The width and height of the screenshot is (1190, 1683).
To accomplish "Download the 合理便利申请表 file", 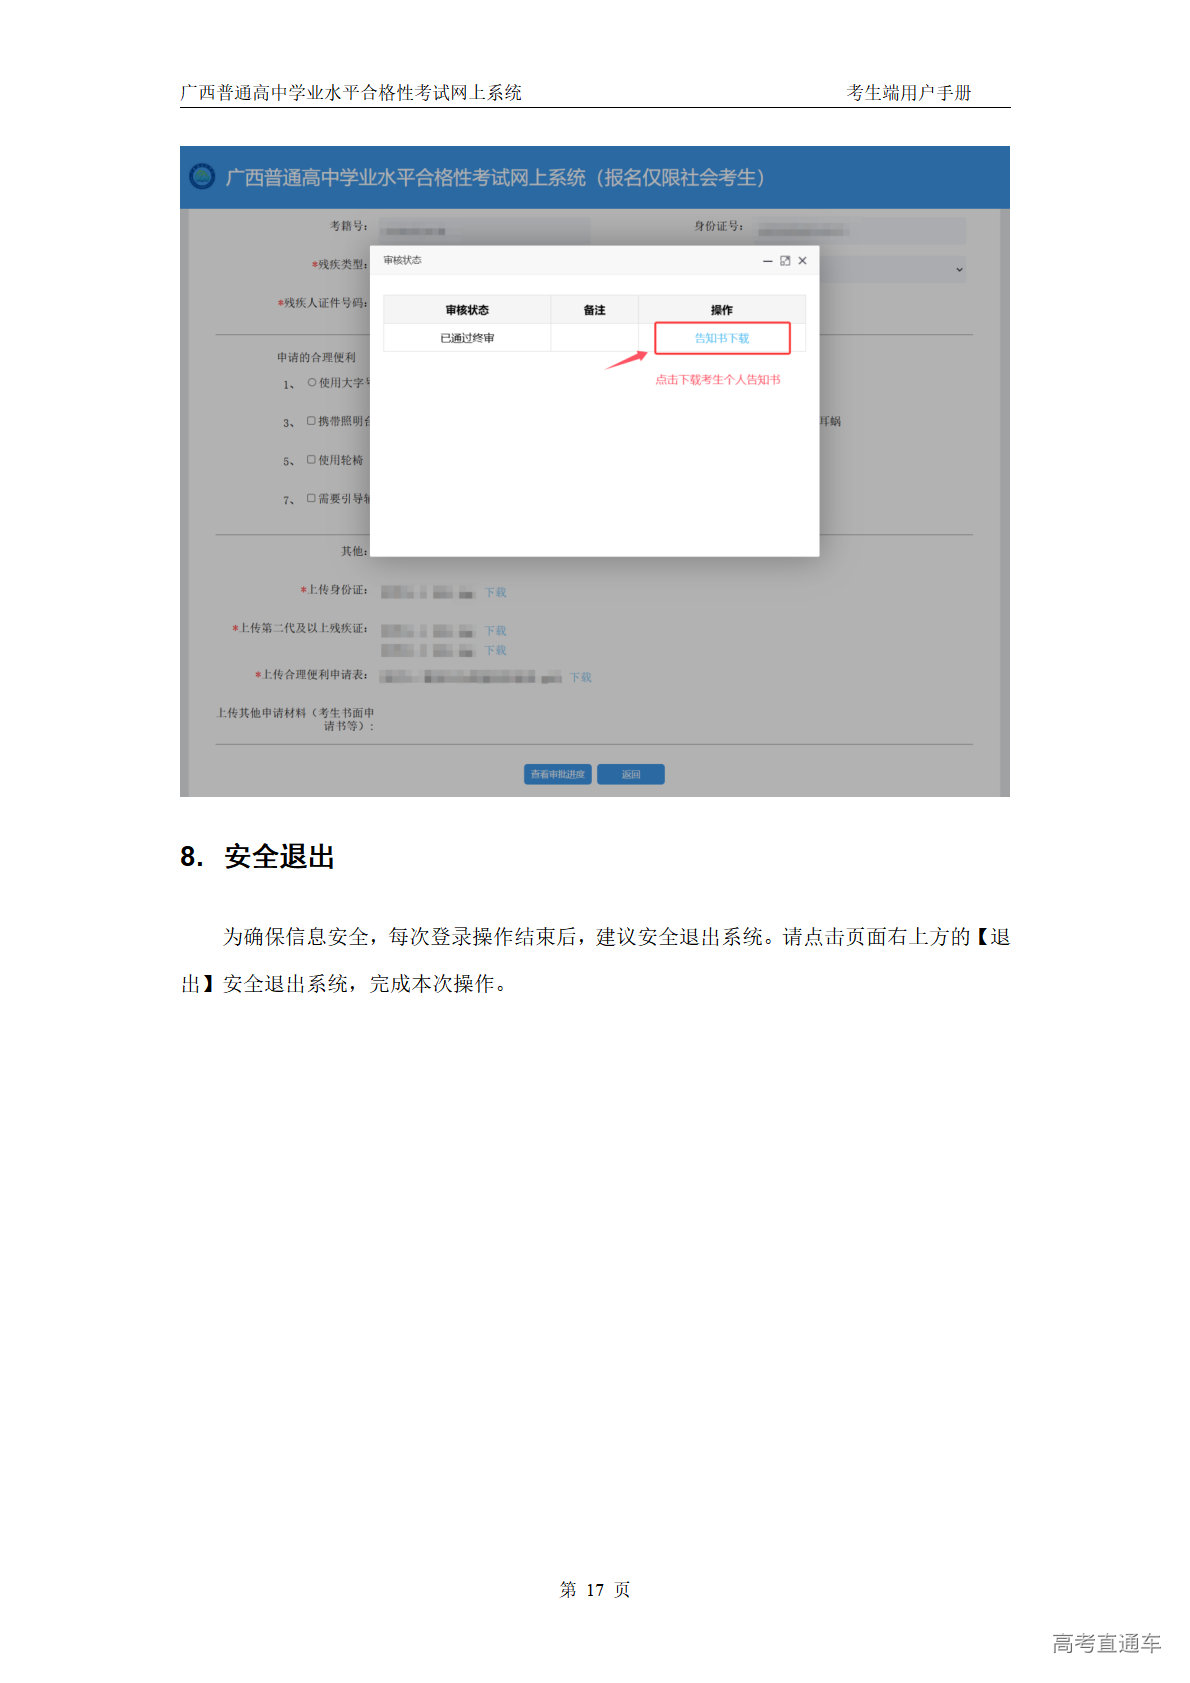I will coord(580,678).
